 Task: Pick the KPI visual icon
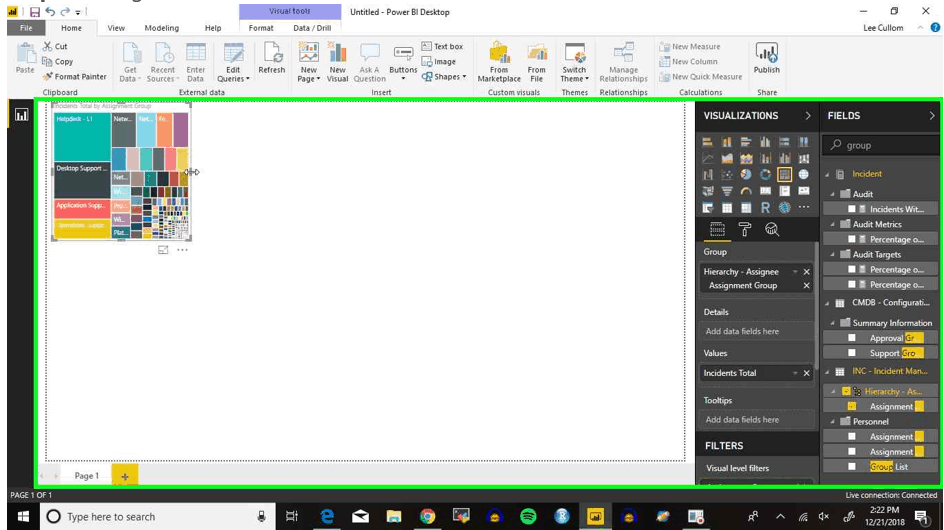point(804,191)
